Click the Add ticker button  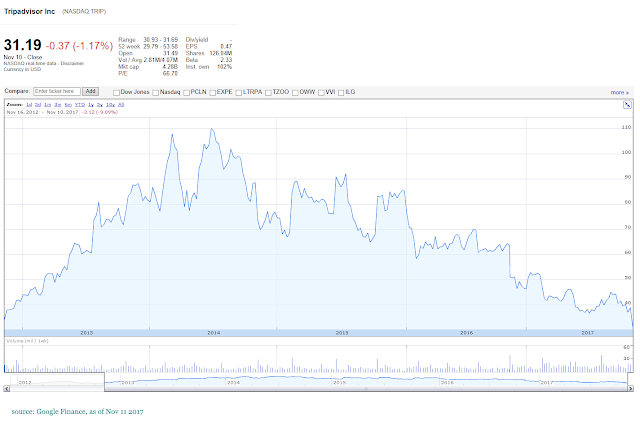[x=91, y=91]
